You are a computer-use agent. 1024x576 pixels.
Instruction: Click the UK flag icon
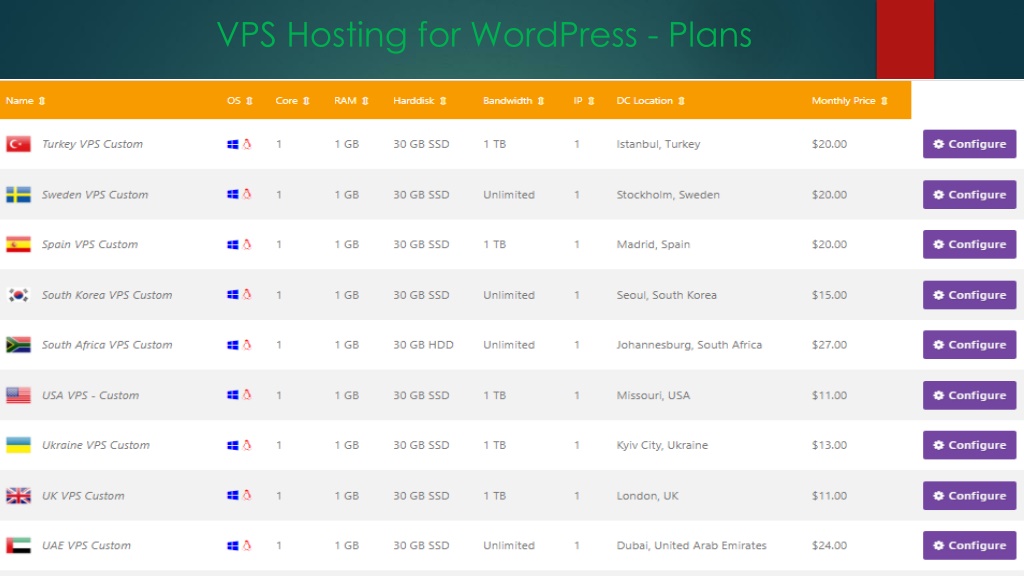18,495
